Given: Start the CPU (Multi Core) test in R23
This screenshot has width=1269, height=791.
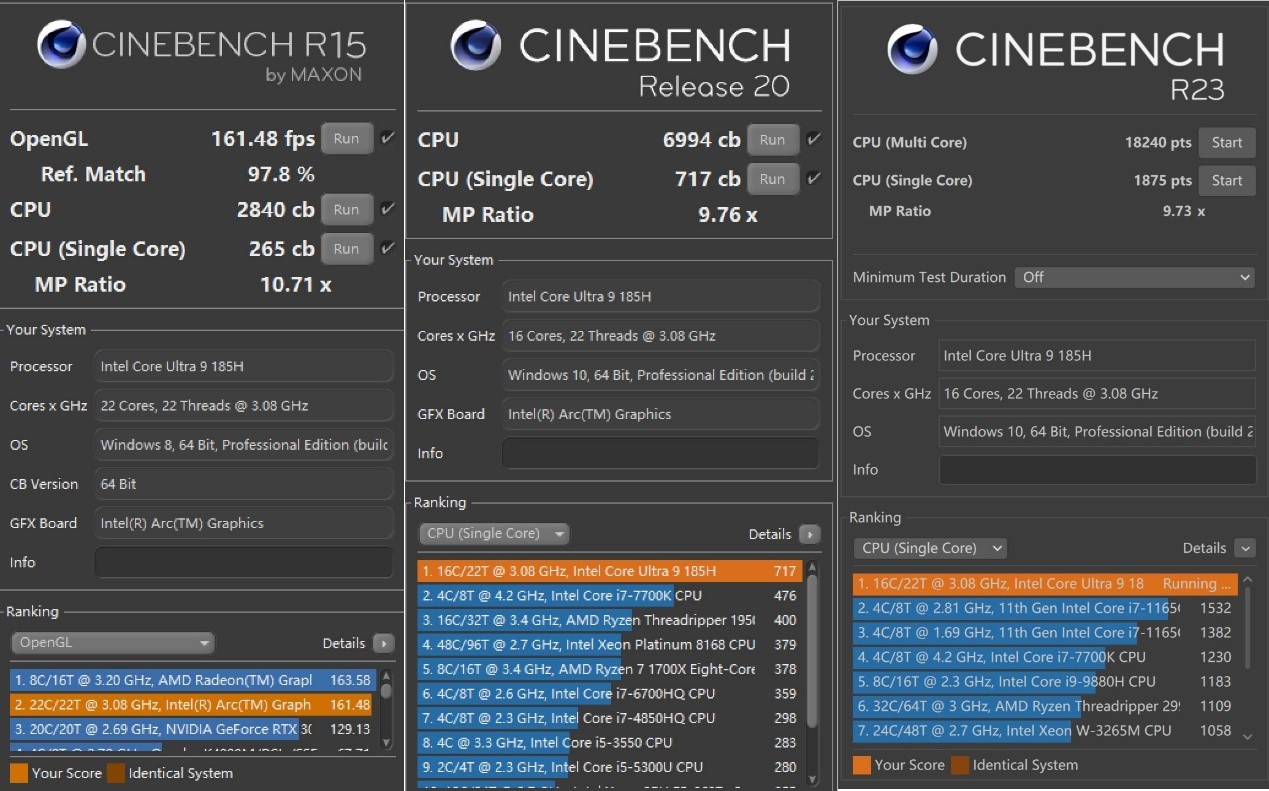Looking at the screenshot, I should [1227, 142].
